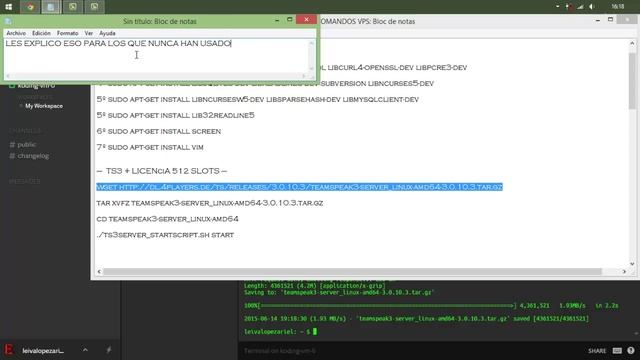Open Ver menu in Sin título Notepad
The width and height of the screenshot is (640, 360).
click(x=89, y=33)
